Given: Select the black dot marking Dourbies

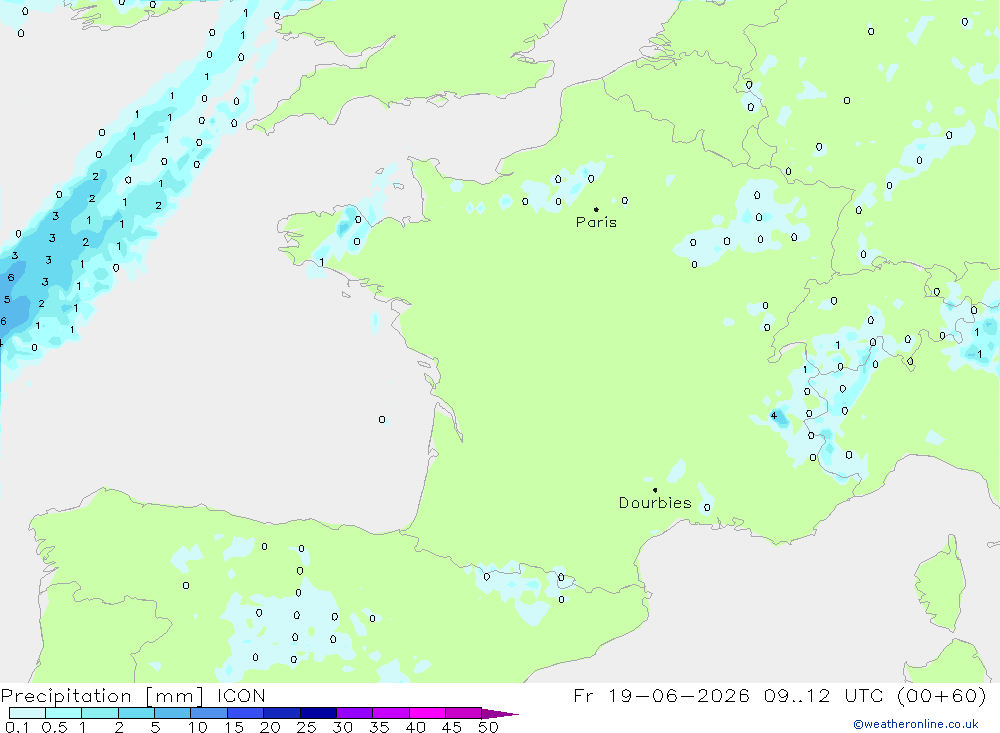Looking at the screenshot, I should point(655,490).
